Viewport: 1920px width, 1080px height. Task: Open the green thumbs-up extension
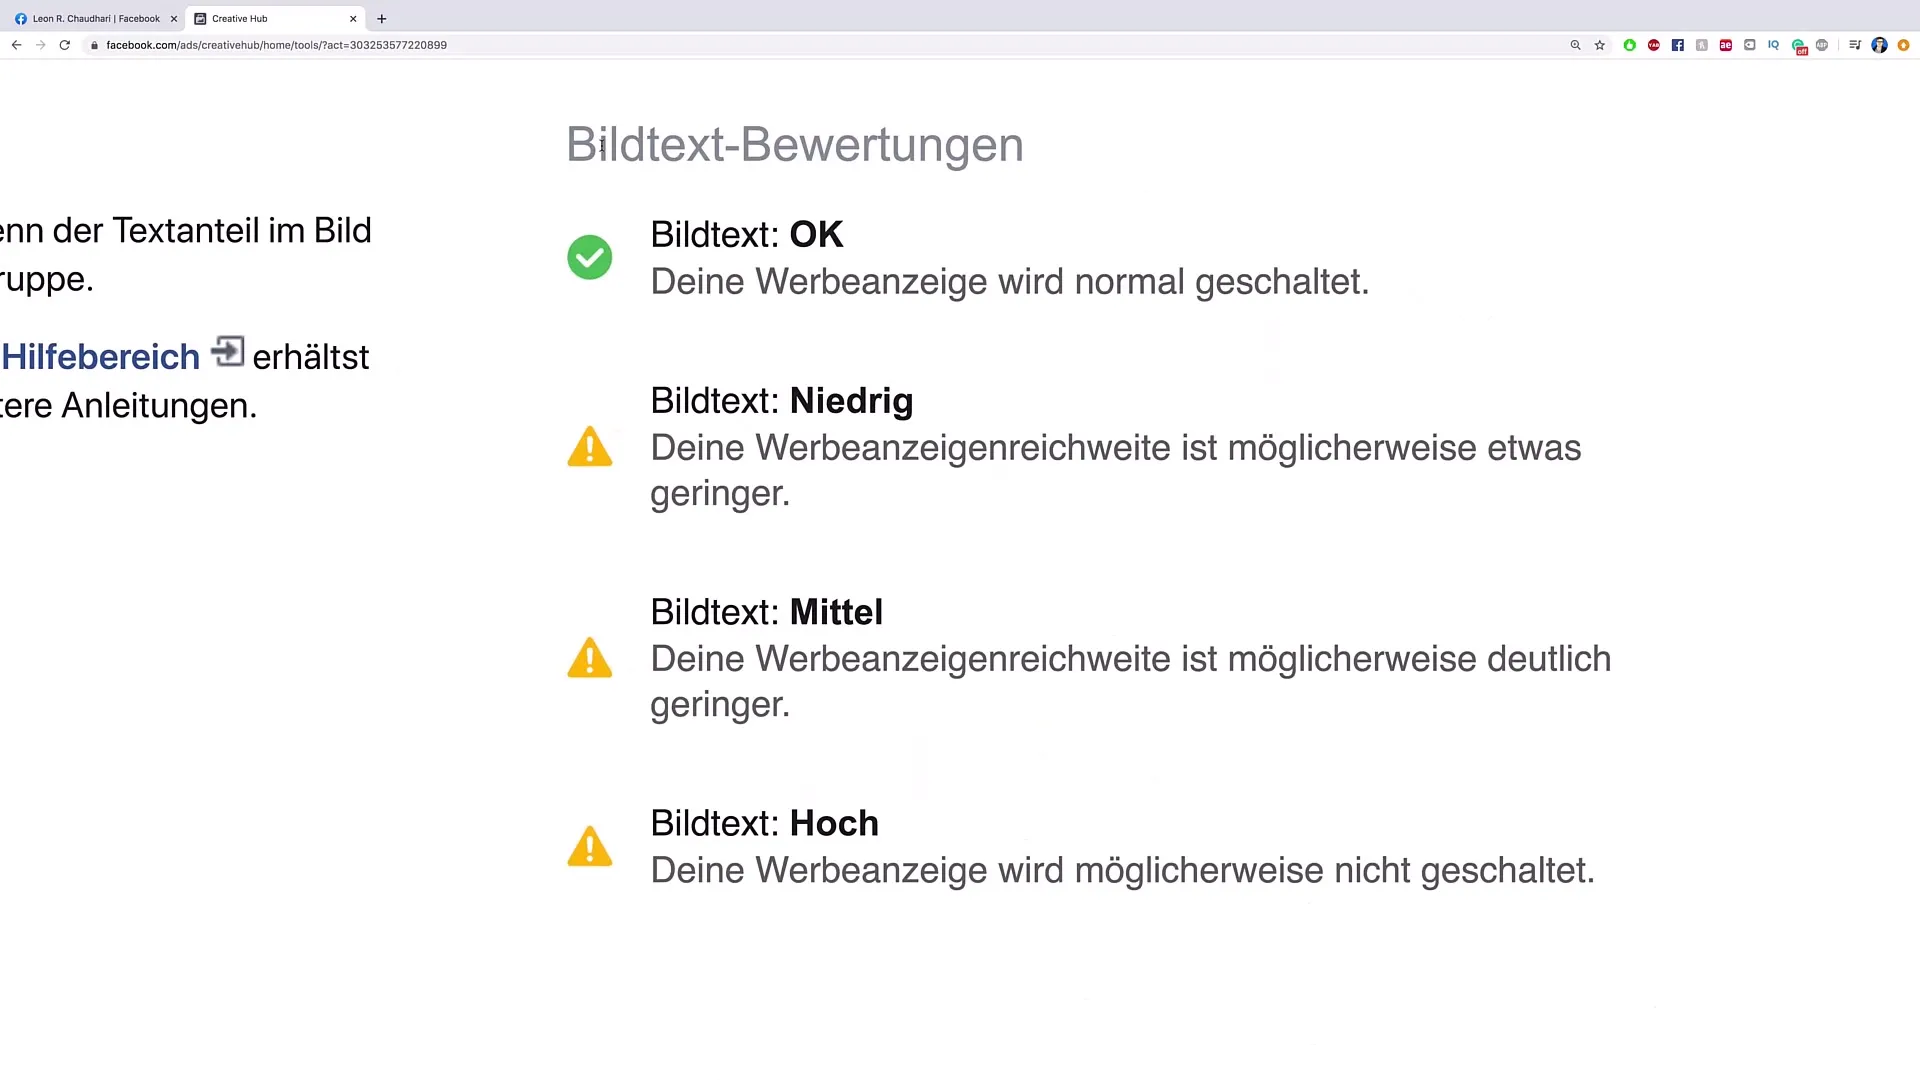click(x=1629, y=45)
